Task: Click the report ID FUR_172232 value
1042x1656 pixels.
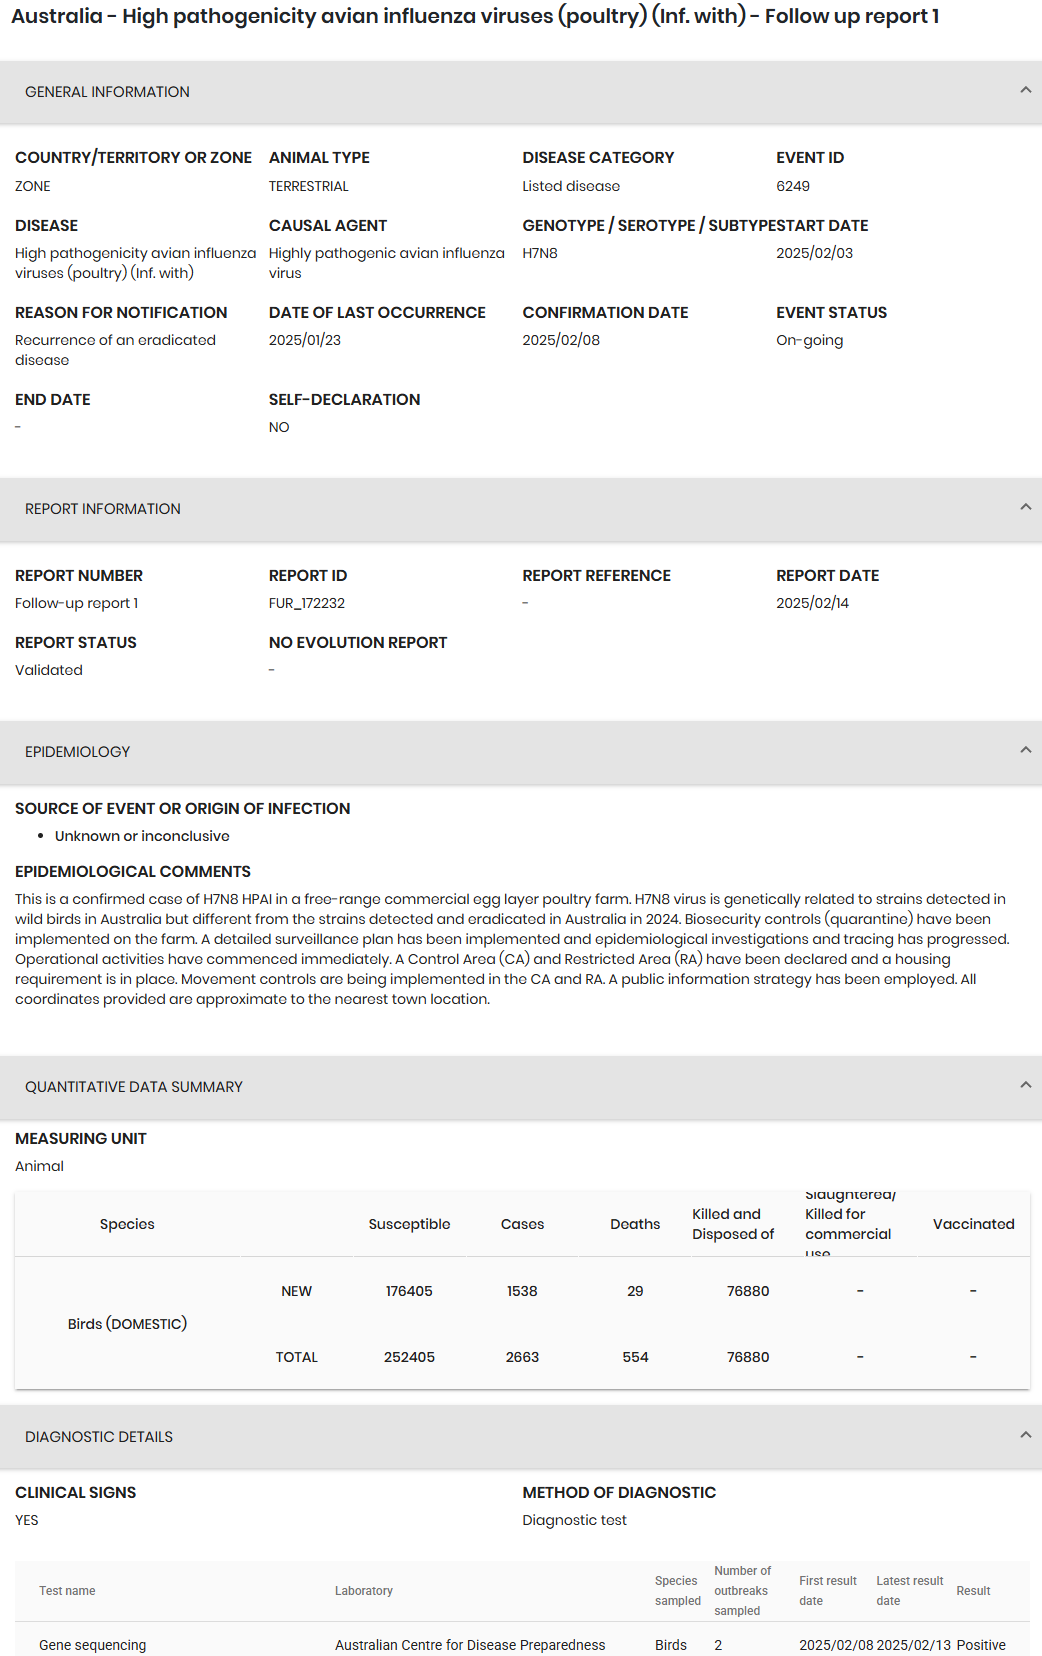Action: 307,603
